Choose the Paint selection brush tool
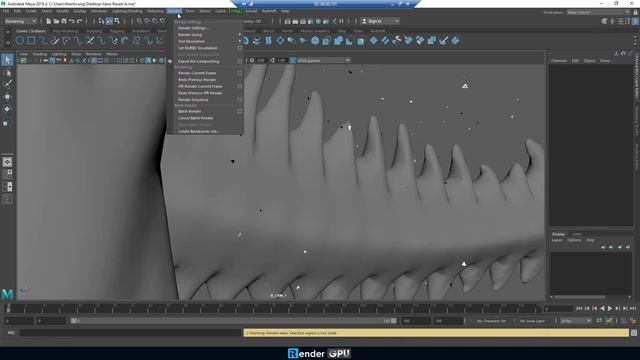The image size is (640, 360). (x=7, y=84)
